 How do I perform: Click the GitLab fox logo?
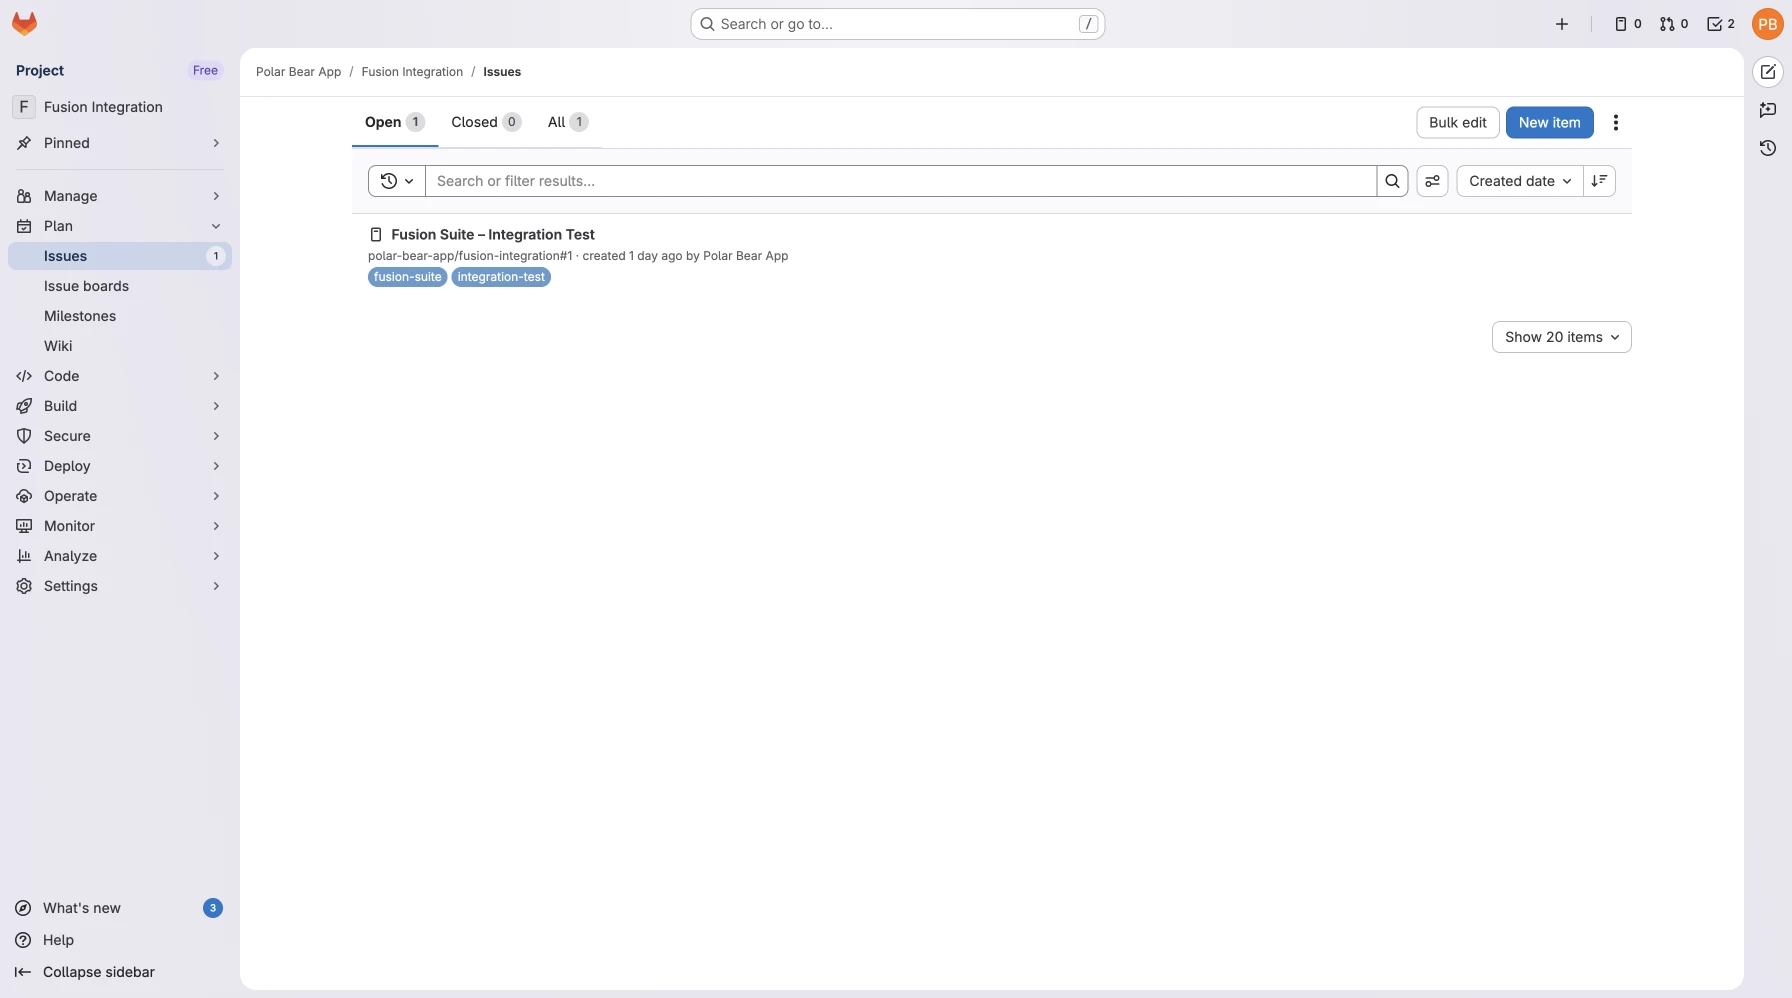[24, 24]
